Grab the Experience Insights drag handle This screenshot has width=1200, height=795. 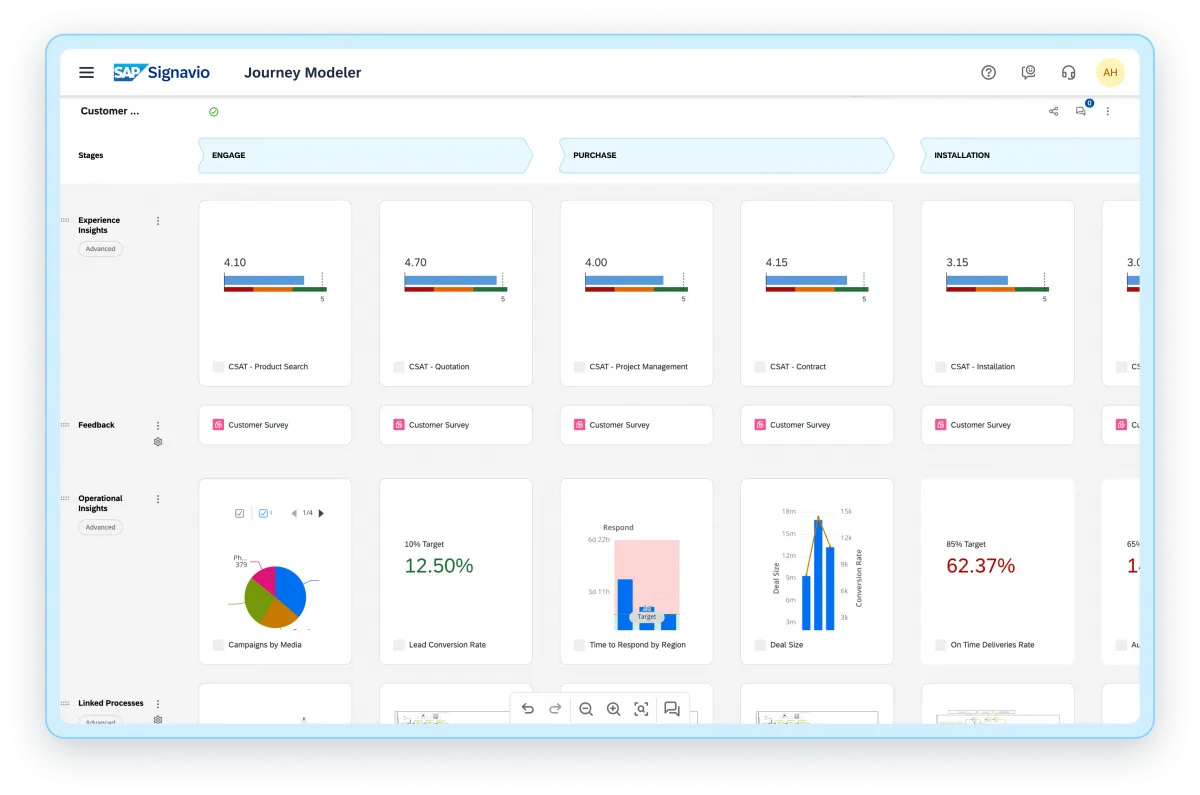coord(65,219)
